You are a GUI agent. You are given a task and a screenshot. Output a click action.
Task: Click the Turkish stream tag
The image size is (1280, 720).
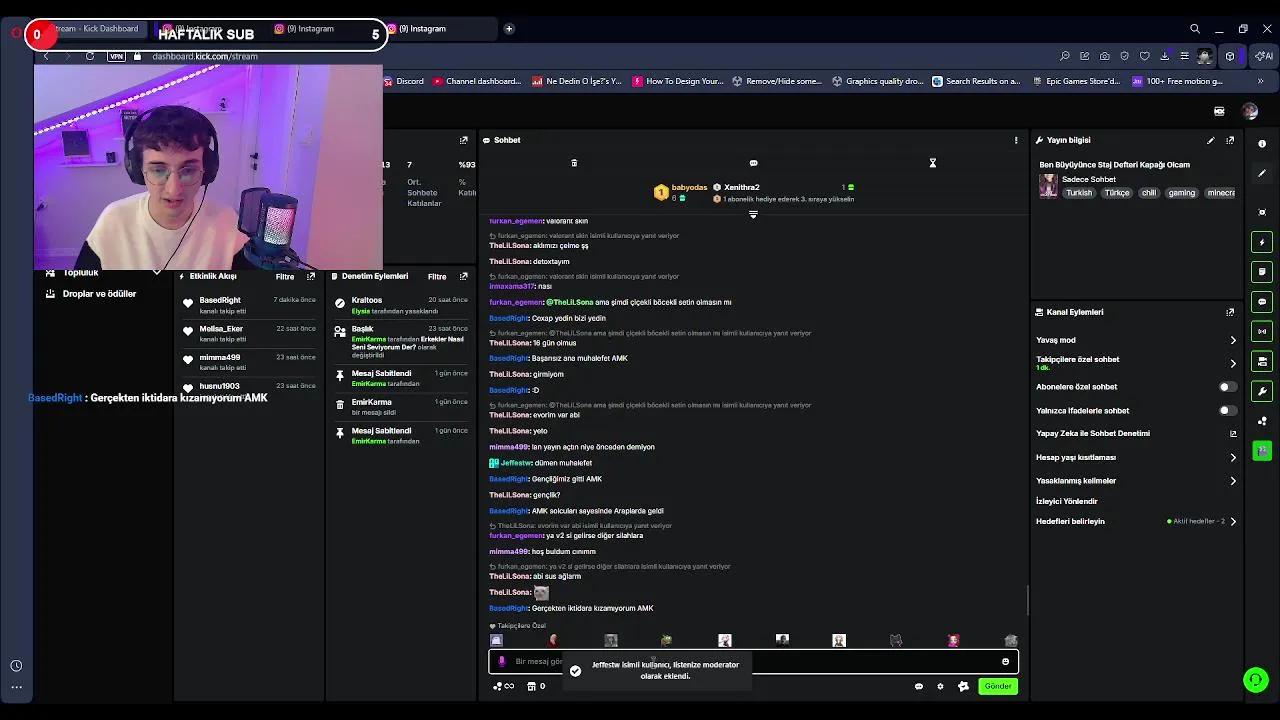[1079, 193]
